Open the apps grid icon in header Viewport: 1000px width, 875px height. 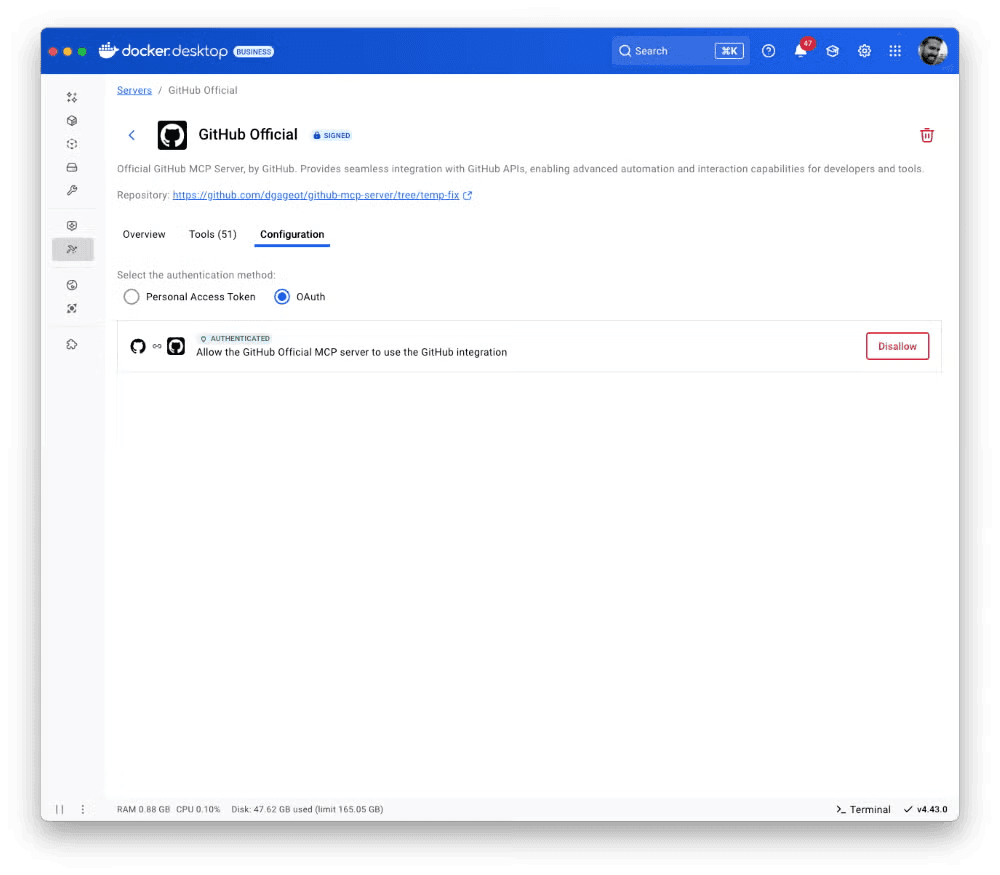pos(895,51)
